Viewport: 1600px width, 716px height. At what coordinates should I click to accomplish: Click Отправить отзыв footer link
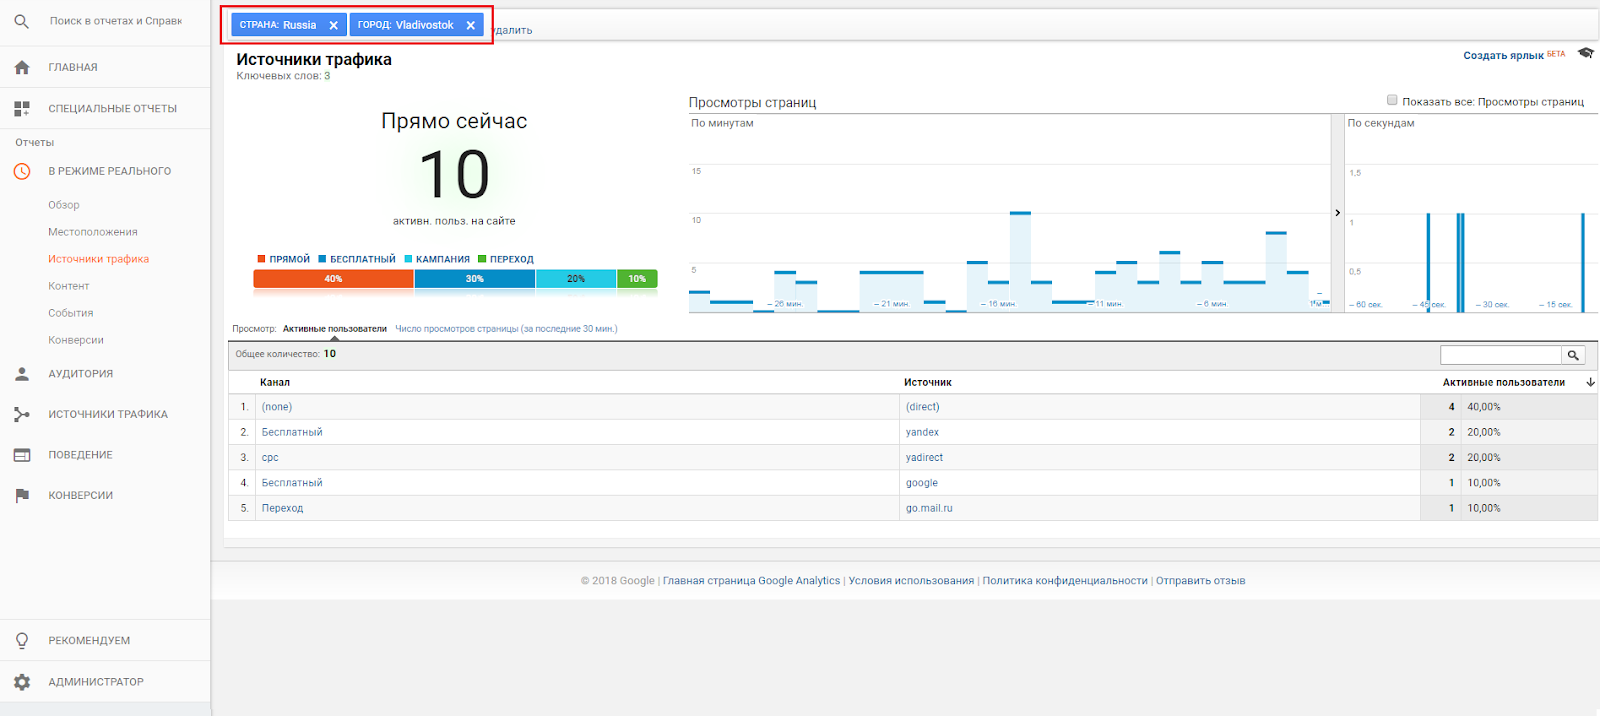(1200, 581)
